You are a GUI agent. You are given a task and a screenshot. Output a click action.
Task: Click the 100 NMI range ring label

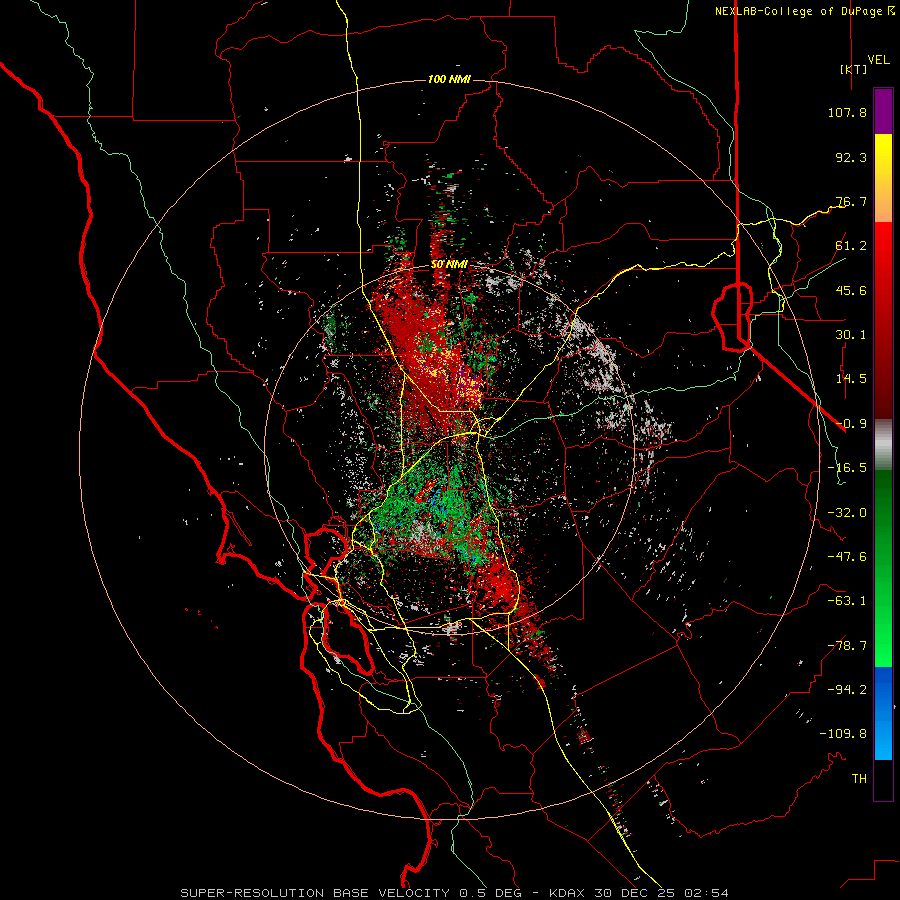449,79
